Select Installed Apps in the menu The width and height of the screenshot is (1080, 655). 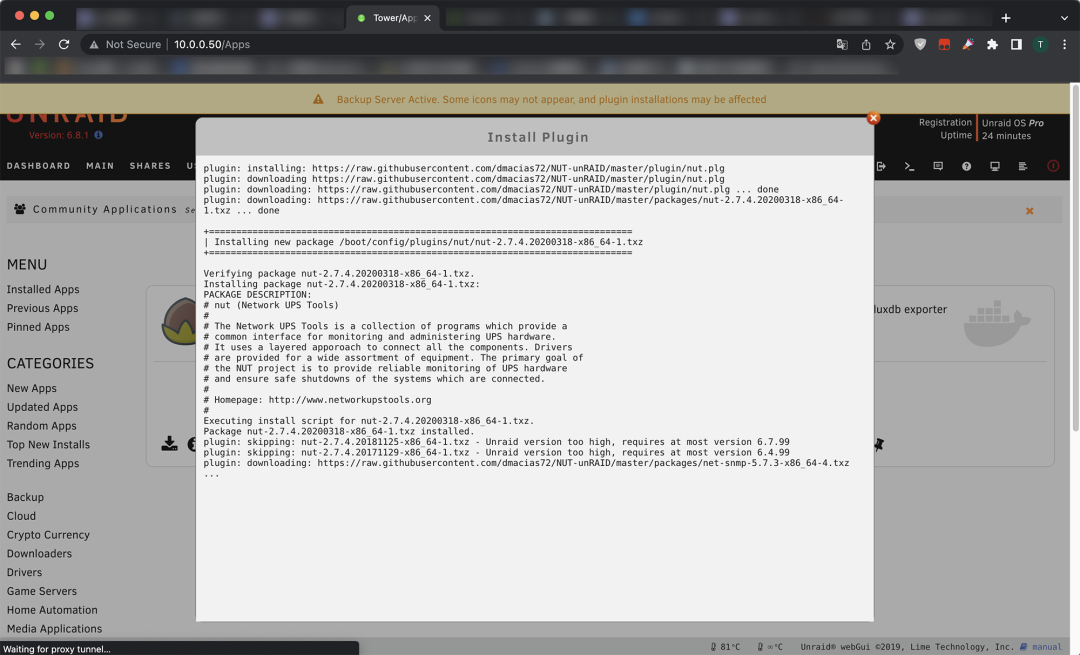(x=43, y=289)
